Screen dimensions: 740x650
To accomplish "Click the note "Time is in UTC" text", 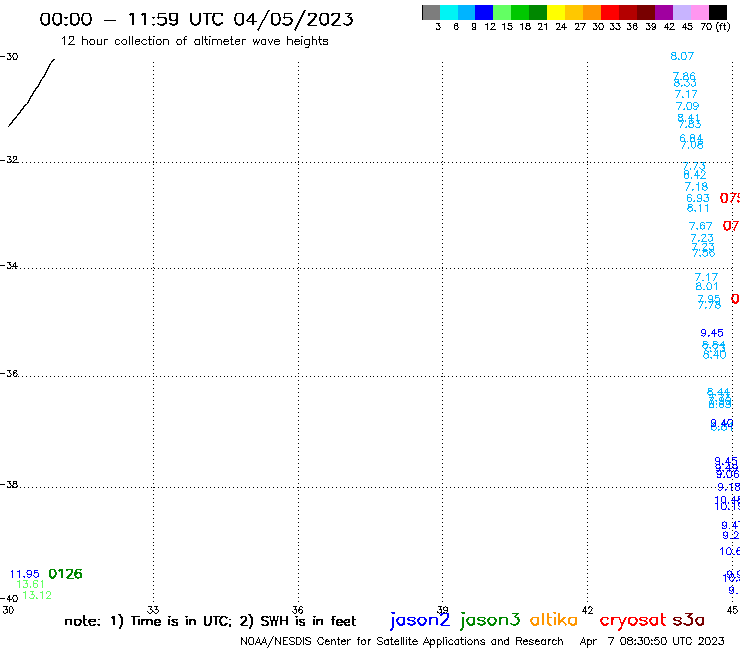I will (182, 621).
